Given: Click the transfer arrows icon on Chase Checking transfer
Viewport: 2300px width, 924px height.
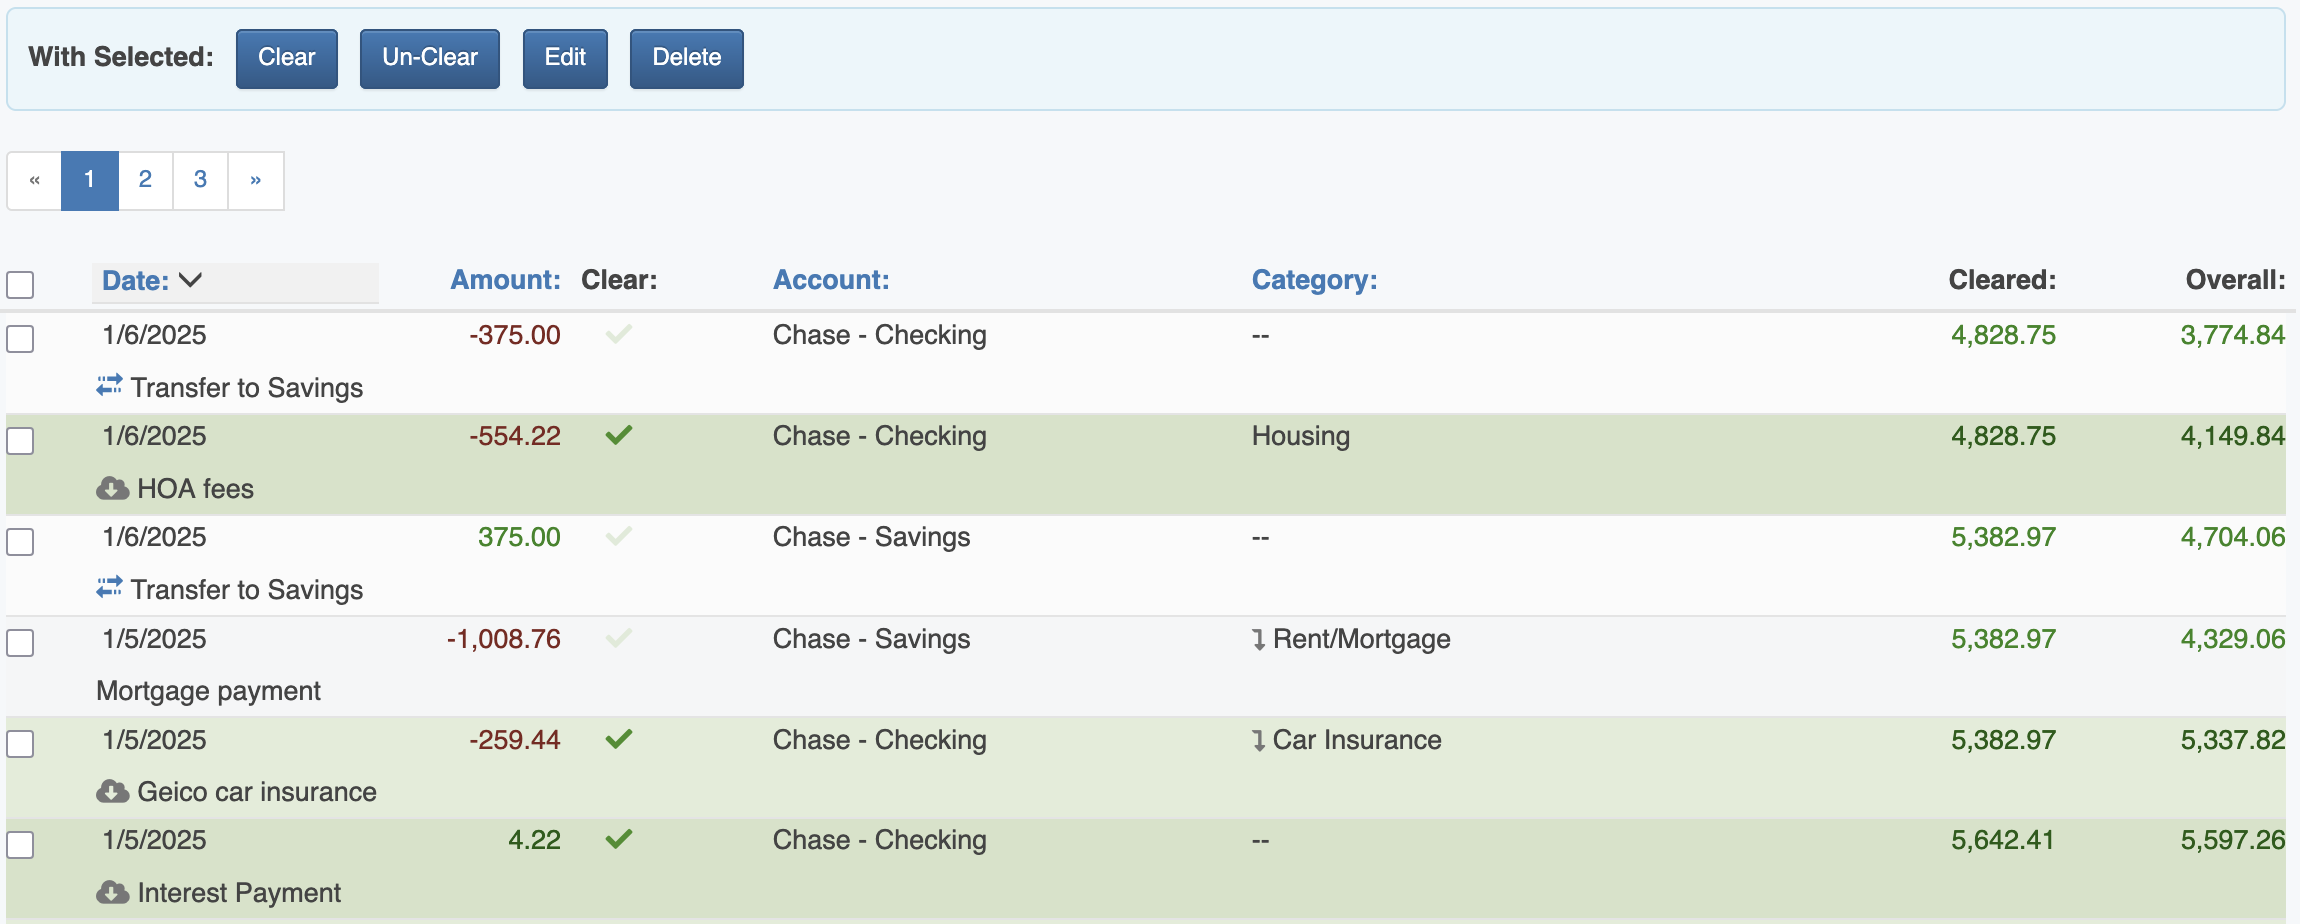Looking at the screenshot, I should pyautogui.click(x=109, y=386).
